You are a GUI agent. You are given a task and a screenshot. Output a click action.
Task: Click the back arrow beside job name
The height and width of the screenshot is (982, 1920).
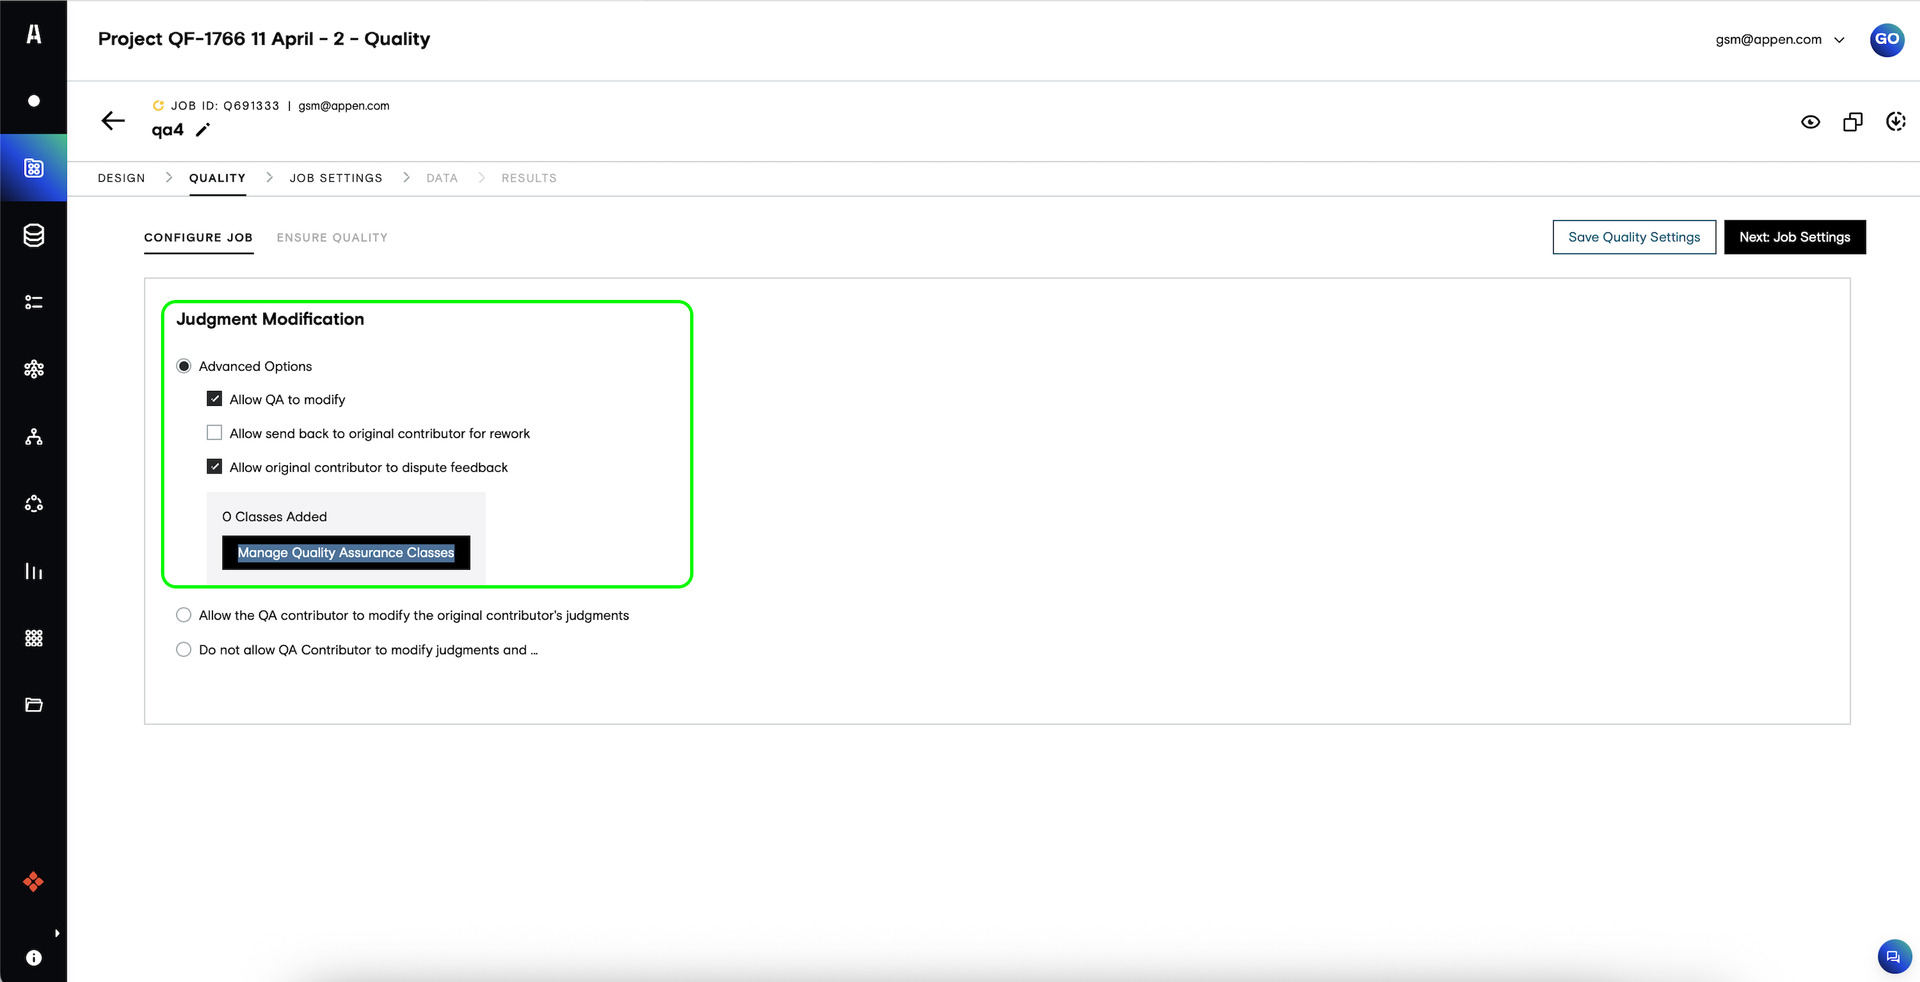(113, 121)
